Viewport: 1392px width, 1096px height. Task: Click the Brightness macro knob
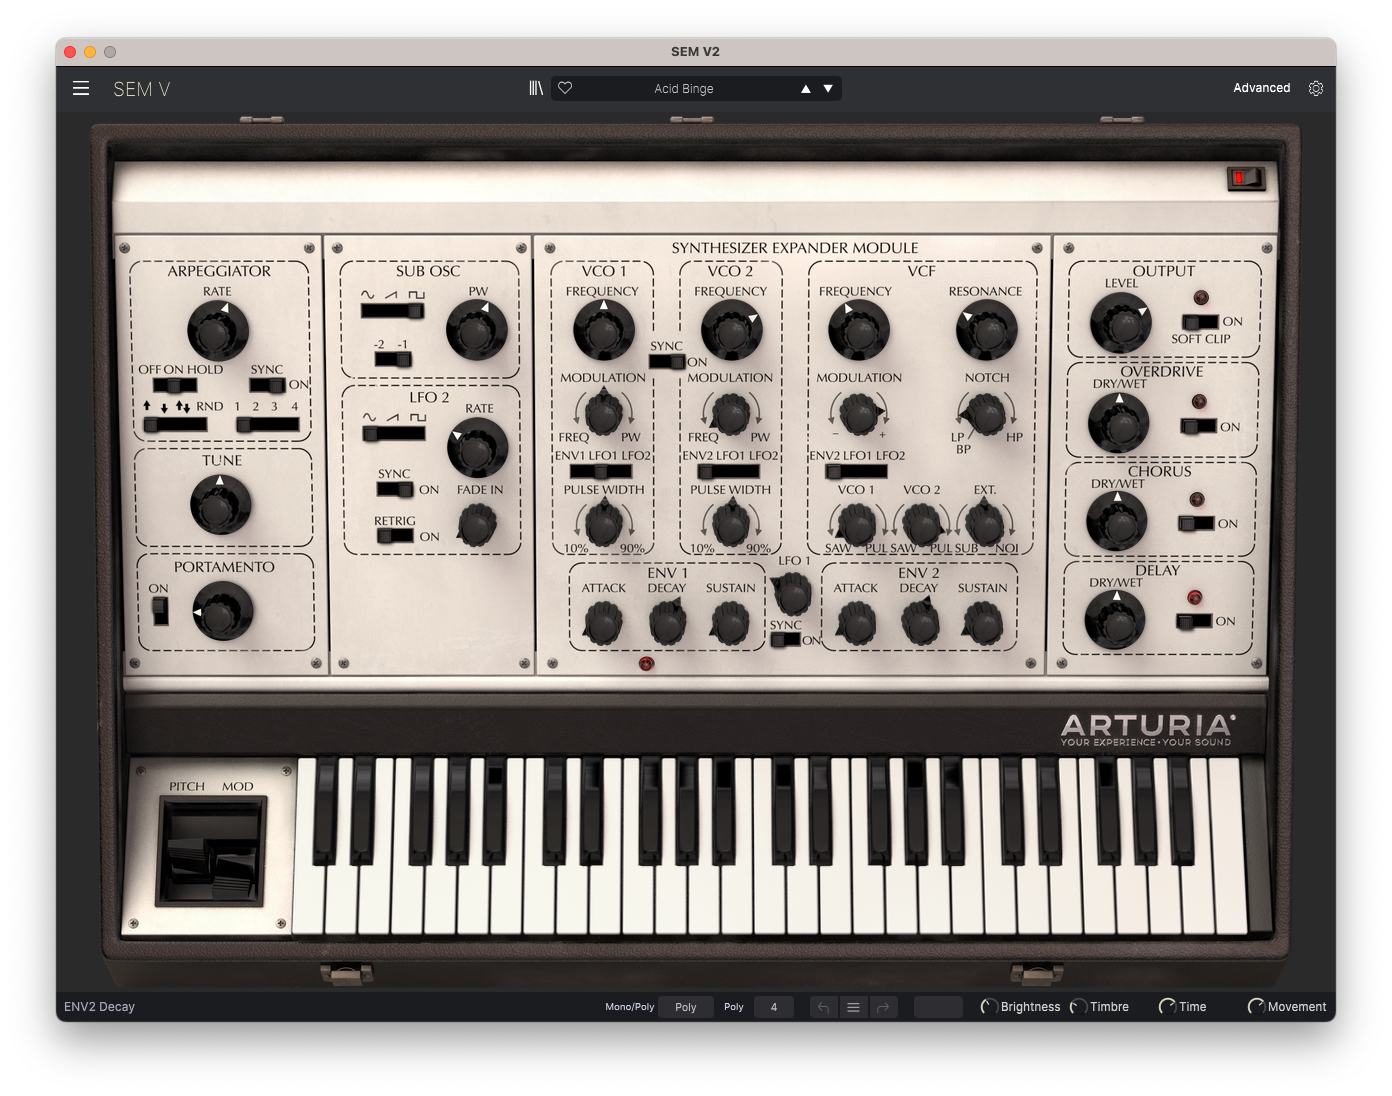click(x=989, y=1007)
